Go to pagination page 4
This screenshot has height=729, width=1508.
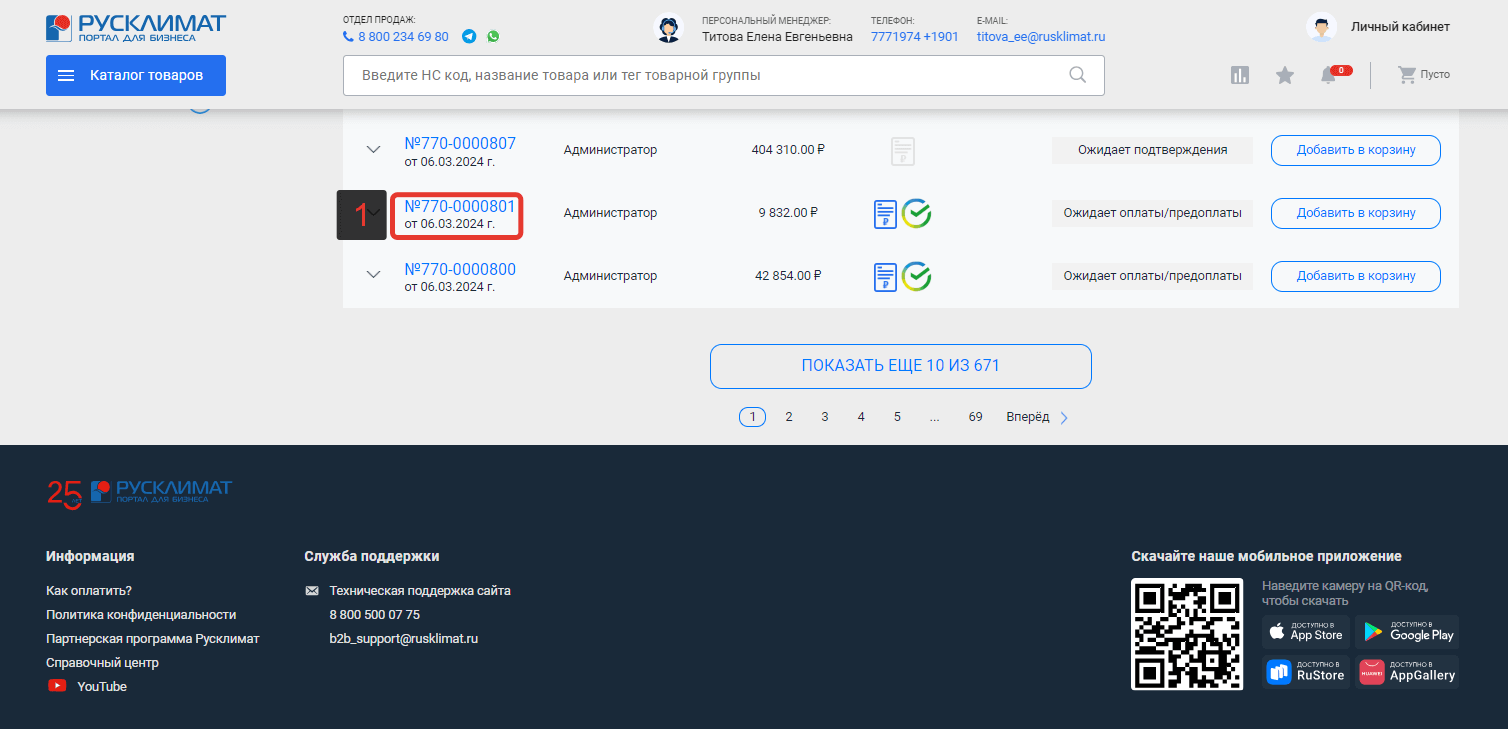coord(861,417)
